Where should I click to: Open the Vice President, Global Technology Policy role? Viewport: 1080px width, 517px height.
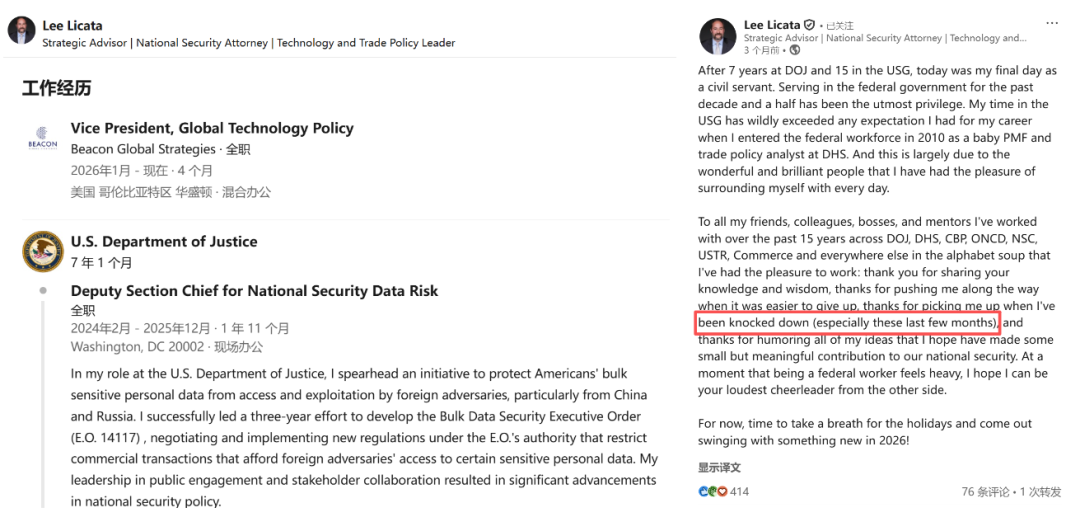[x=212, y=128]
